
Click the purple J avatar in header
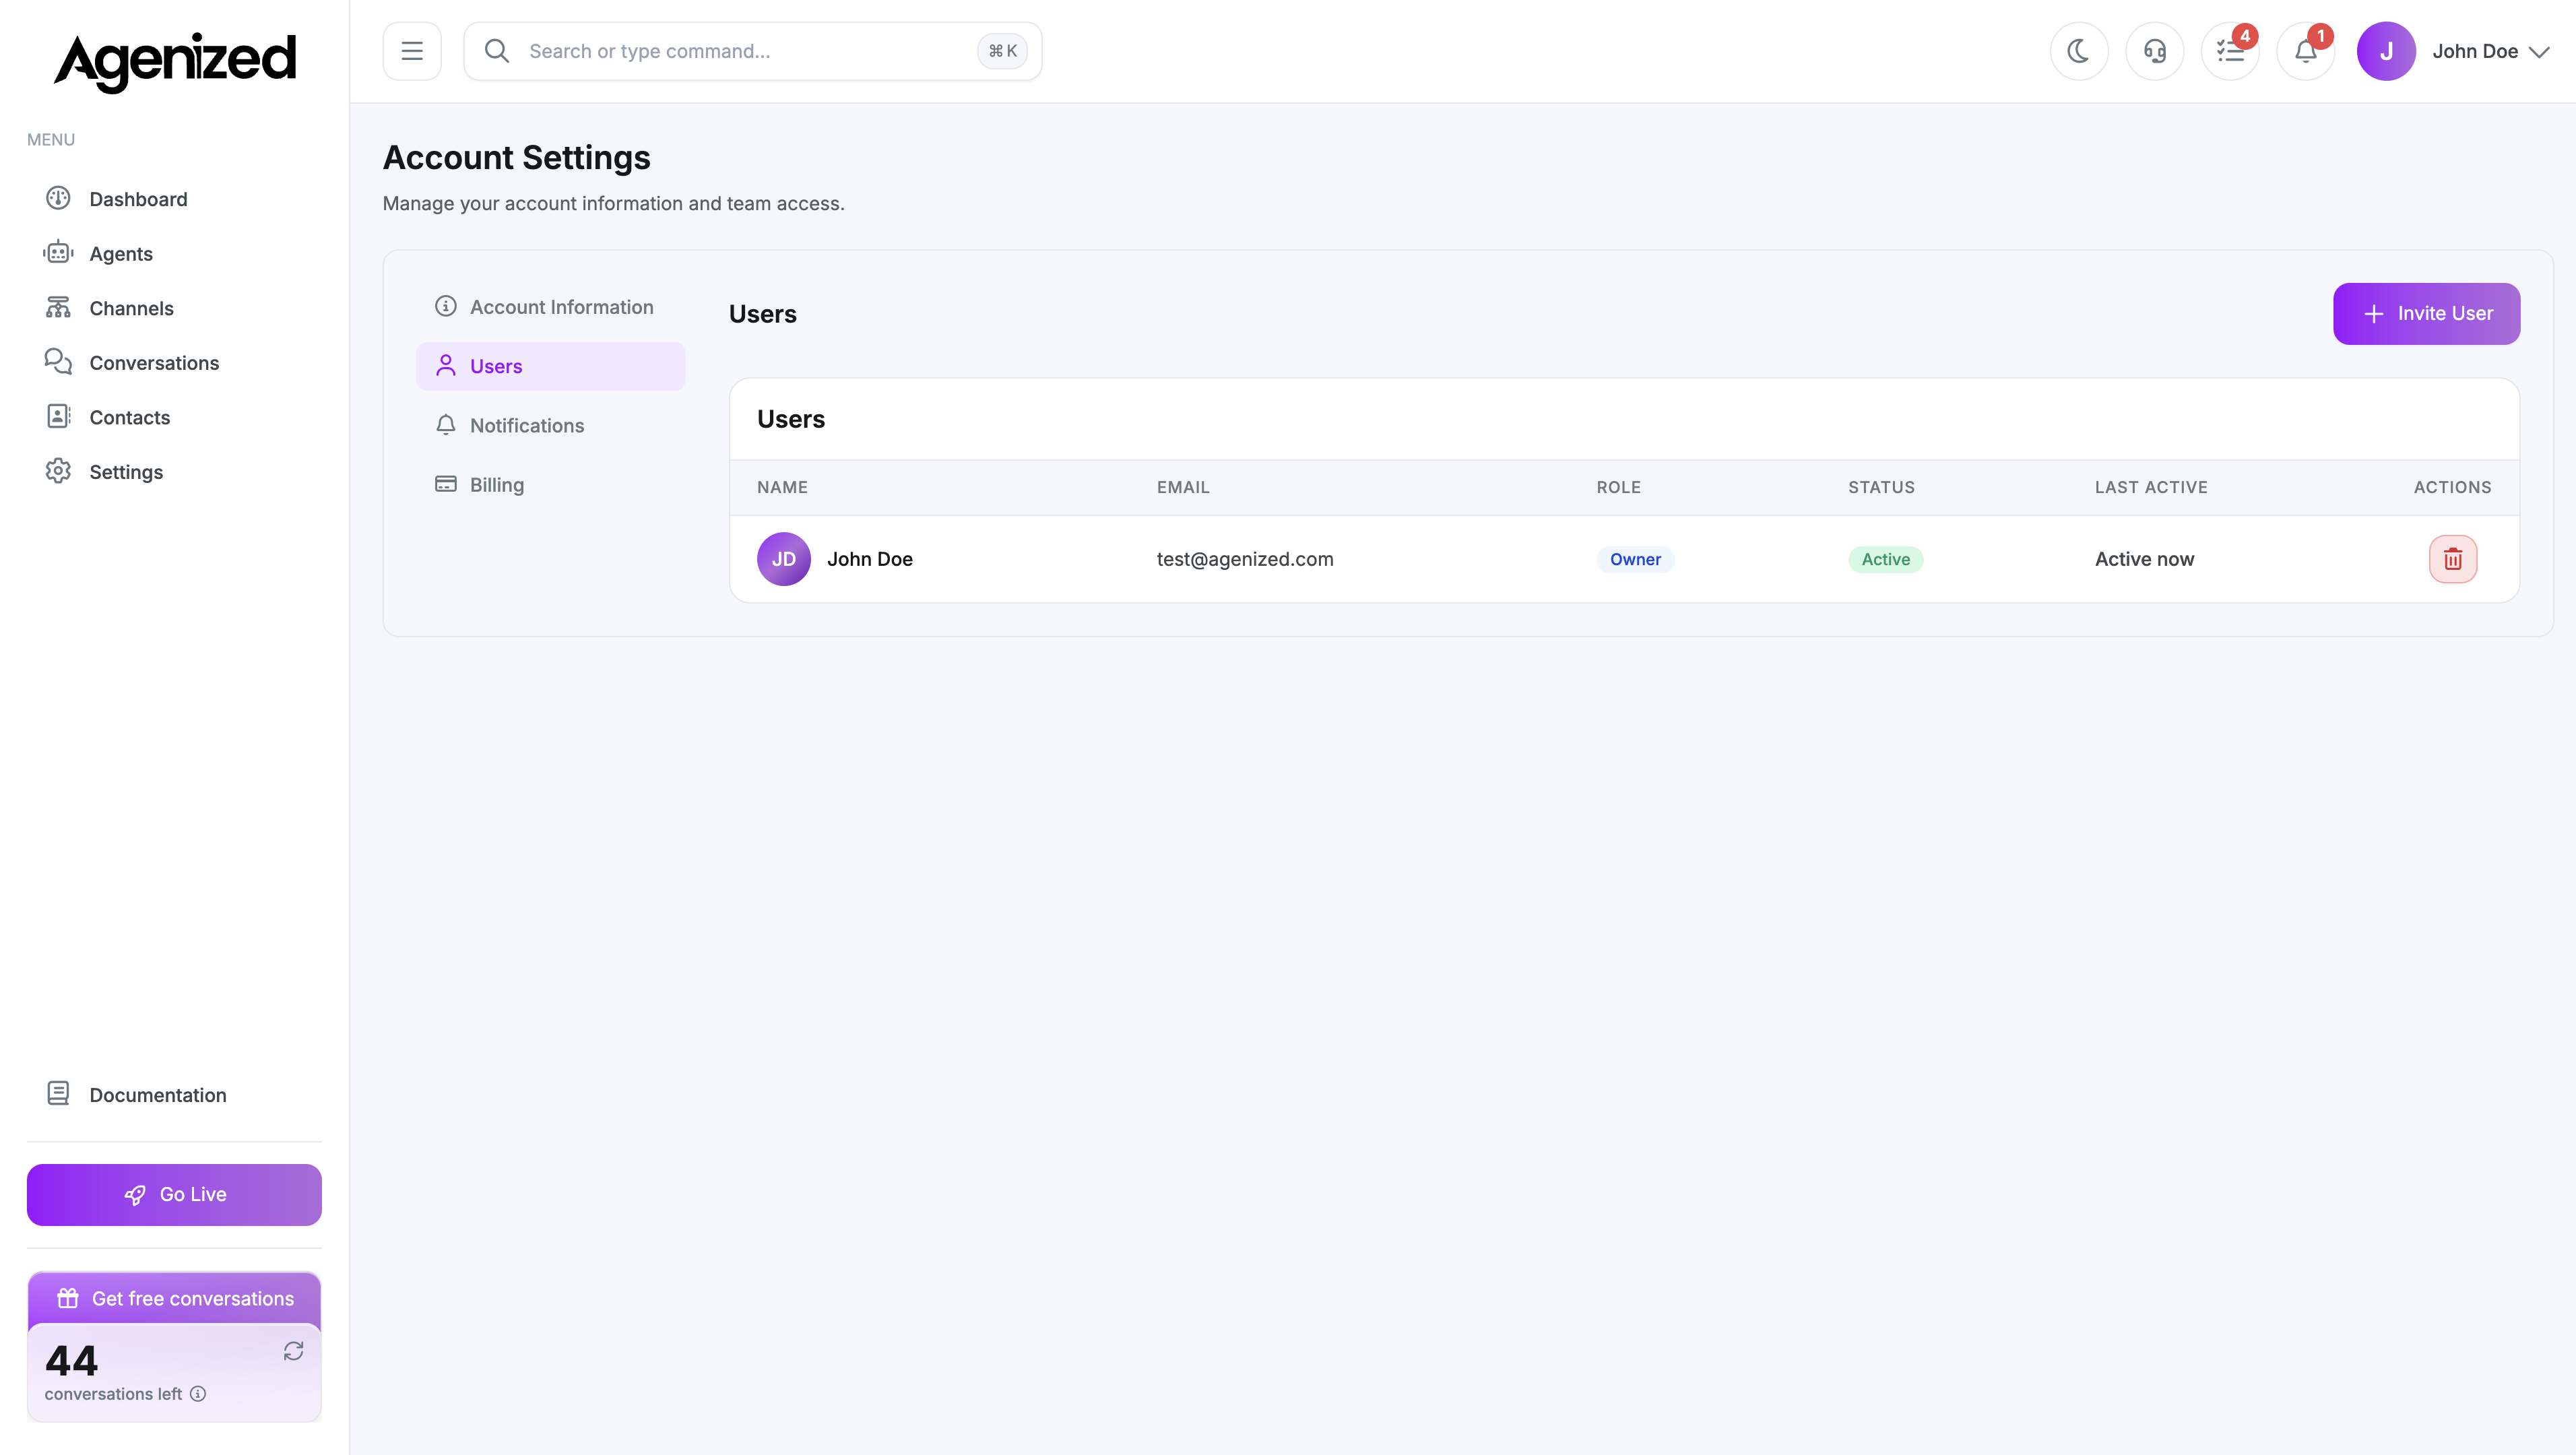(2386, 51)
